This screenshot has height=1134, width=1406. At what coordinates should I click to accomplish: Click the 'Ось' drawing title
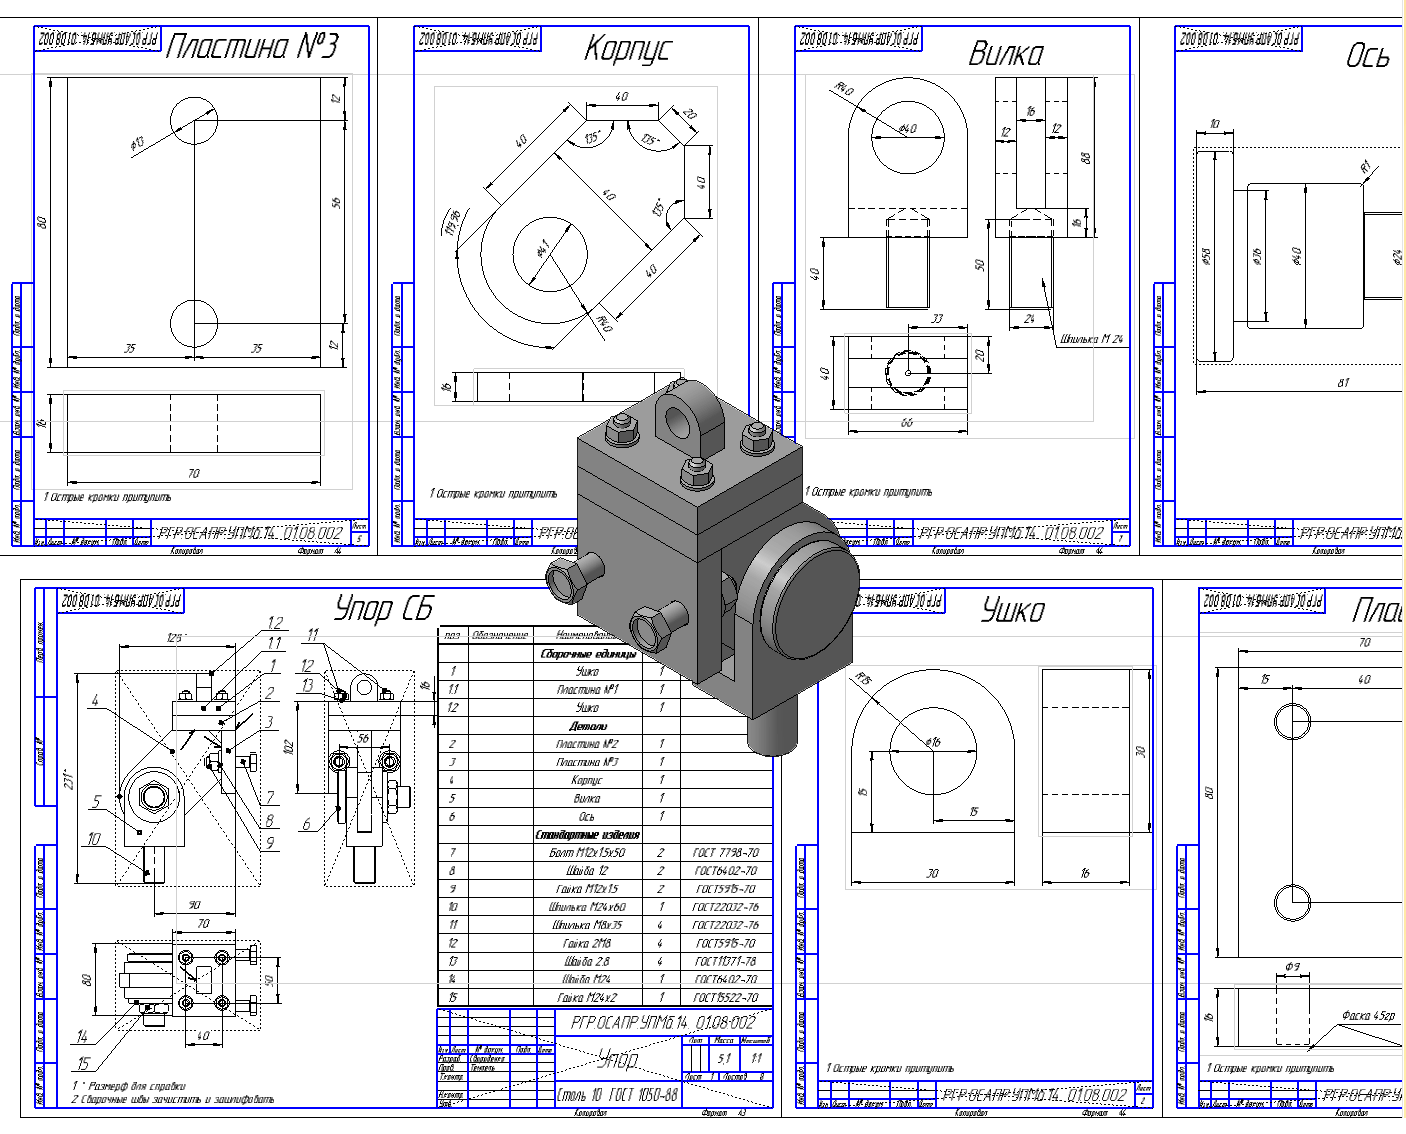coord(1368,55)
